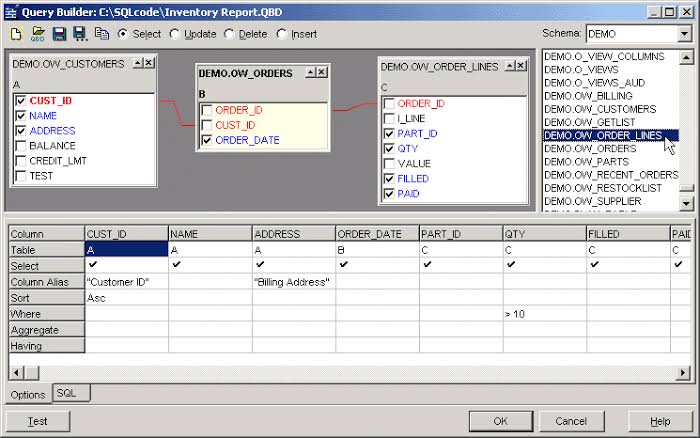This screenshot has height=438, width=700.
Task: Check the BALANCE column checkbox
Action: [x=21, y=146]
